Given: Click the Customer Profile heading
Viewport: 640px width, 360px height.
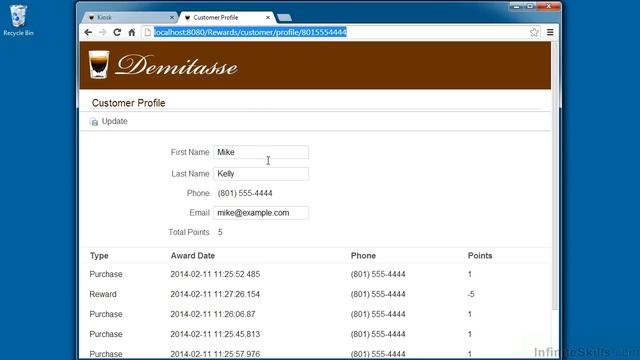Looking at the screenshot, I should point(129,103).
